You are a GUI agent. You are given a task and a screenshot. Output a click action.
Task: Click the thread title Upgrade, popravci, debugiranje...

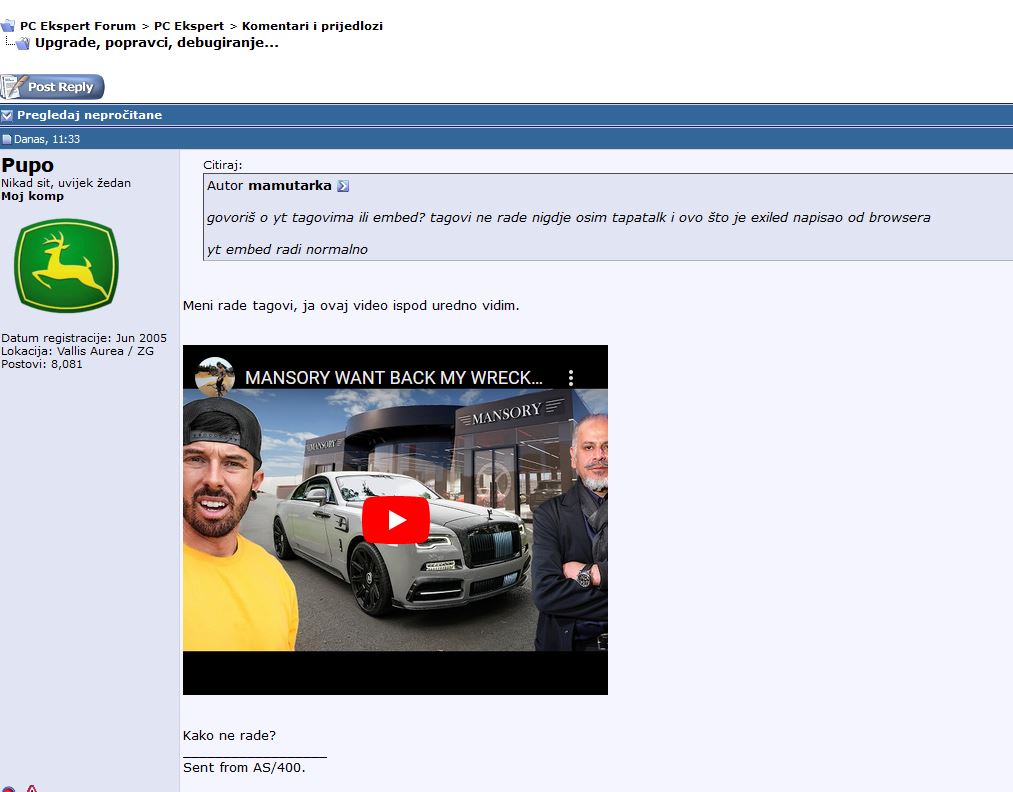(x=156, y=43)
